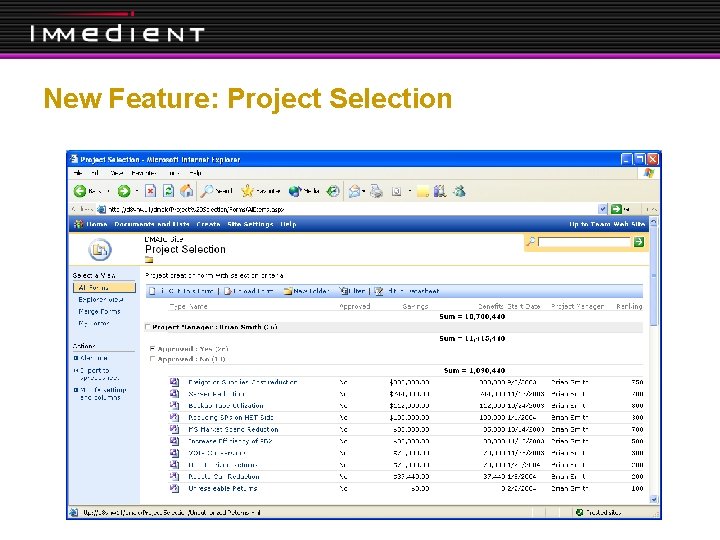Click the page scrollbar down arrow

(653, 499)
